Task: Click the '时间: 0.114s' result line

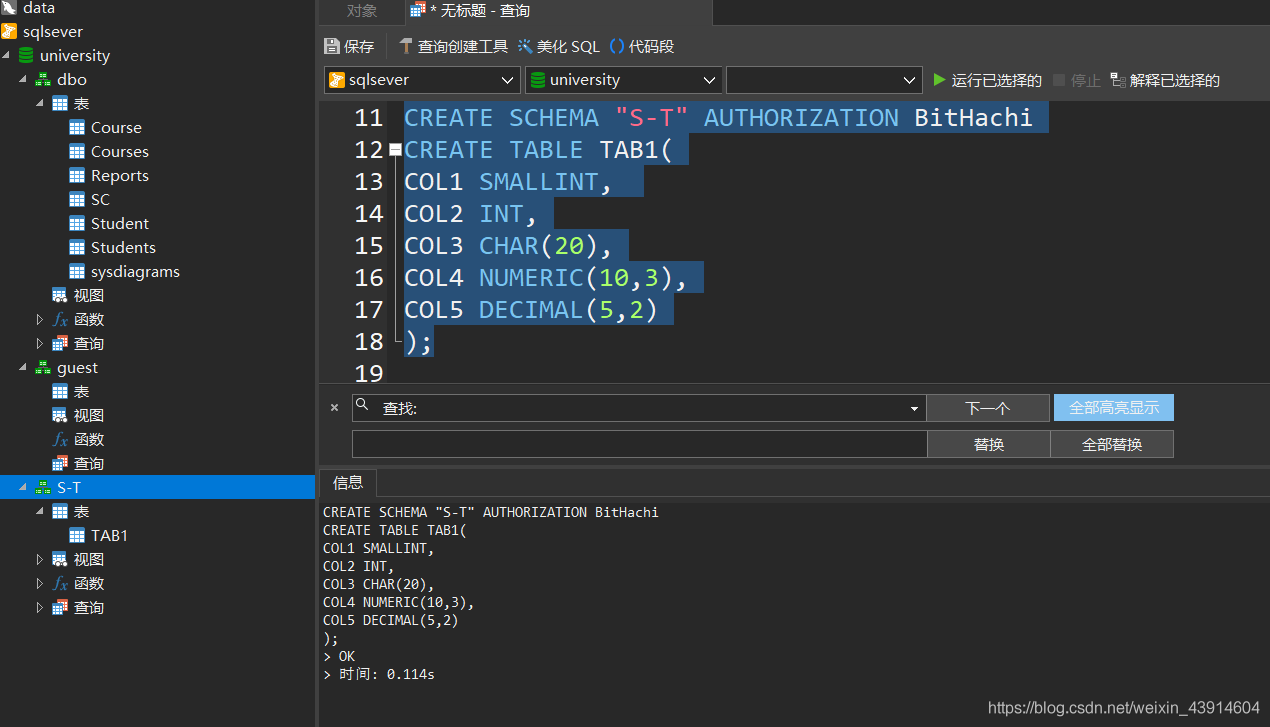Action: [379, 675]
